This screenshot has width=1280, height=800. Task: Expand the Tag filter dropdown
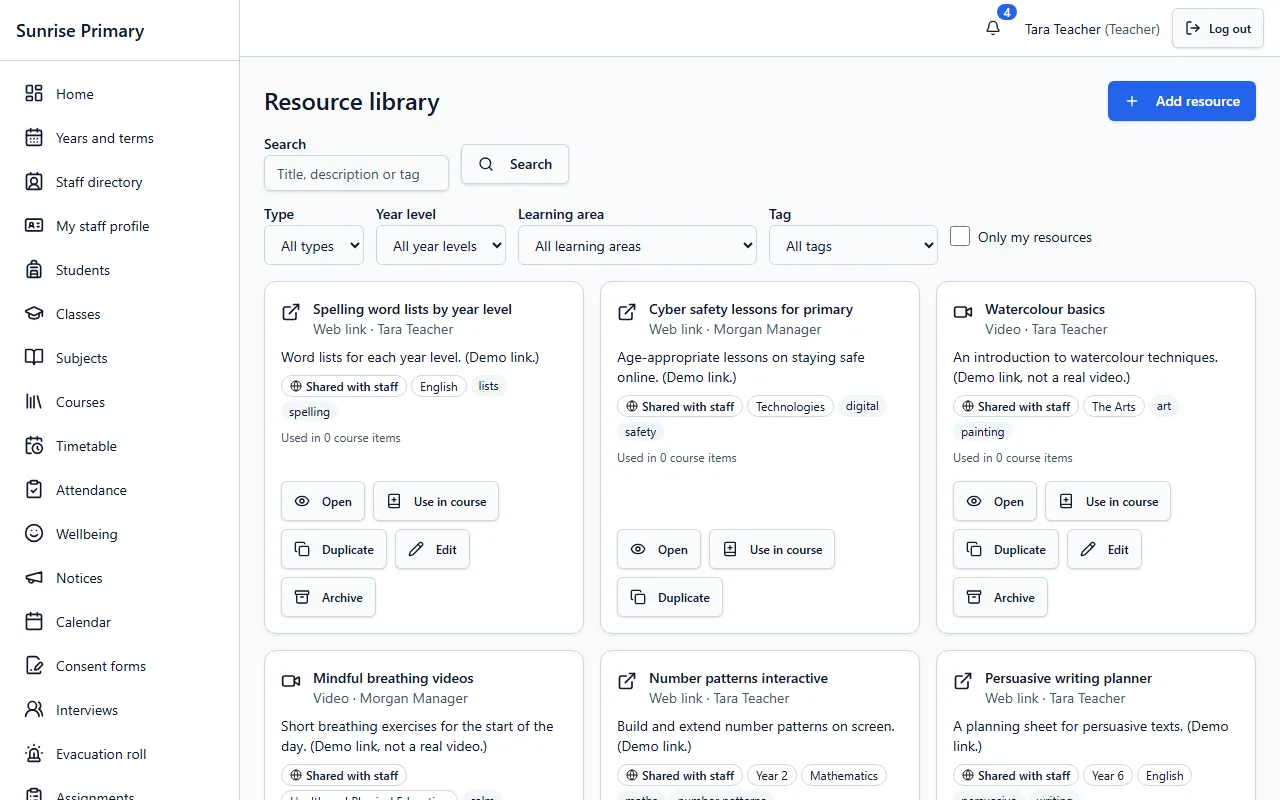pos(853,245)
